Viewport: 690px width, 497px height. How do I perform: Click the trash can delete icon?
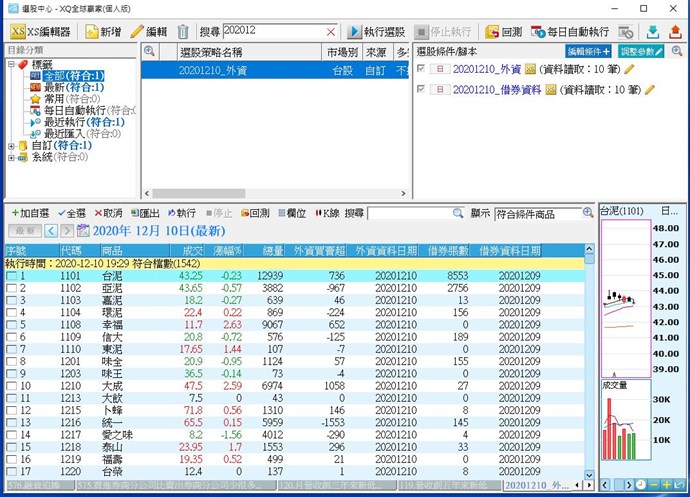tap(183, 32)
